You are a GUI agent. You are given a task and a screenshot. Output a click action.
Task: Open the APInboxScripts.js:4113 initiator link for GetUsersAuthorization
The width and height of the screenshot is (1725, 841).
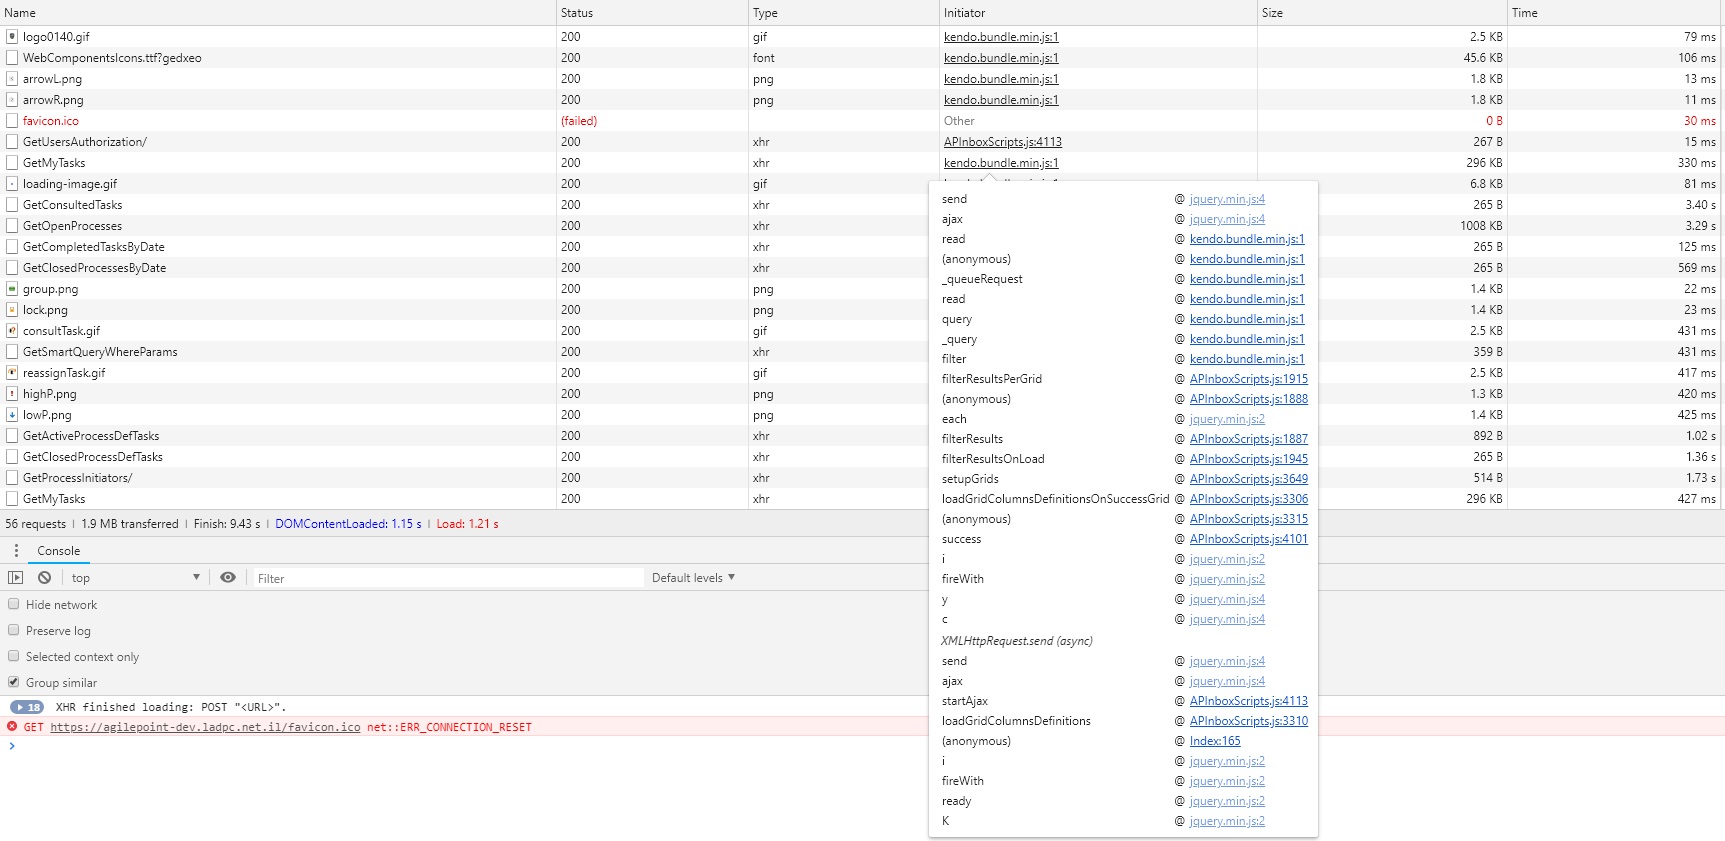click(x=1002, y=142)
